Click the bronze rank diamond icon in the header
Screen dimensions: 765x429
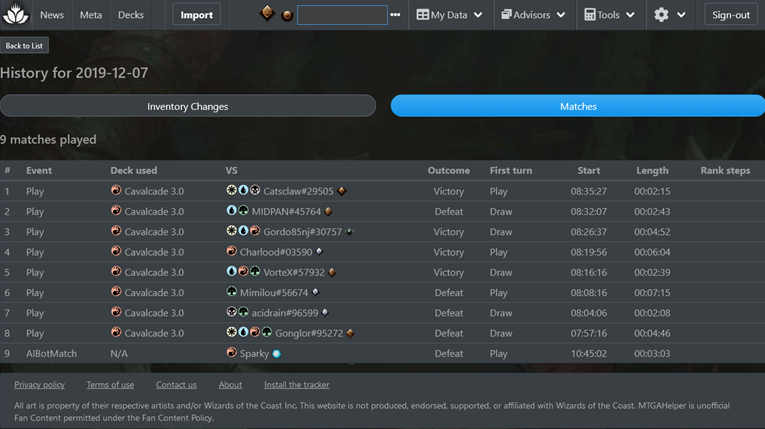267,13
